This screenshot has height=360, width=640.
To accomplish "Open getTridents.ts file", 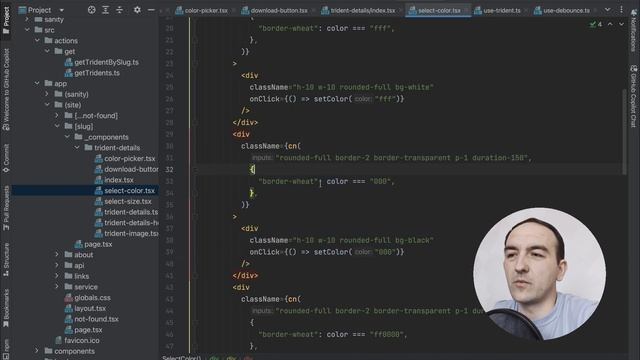I will 92,73.
